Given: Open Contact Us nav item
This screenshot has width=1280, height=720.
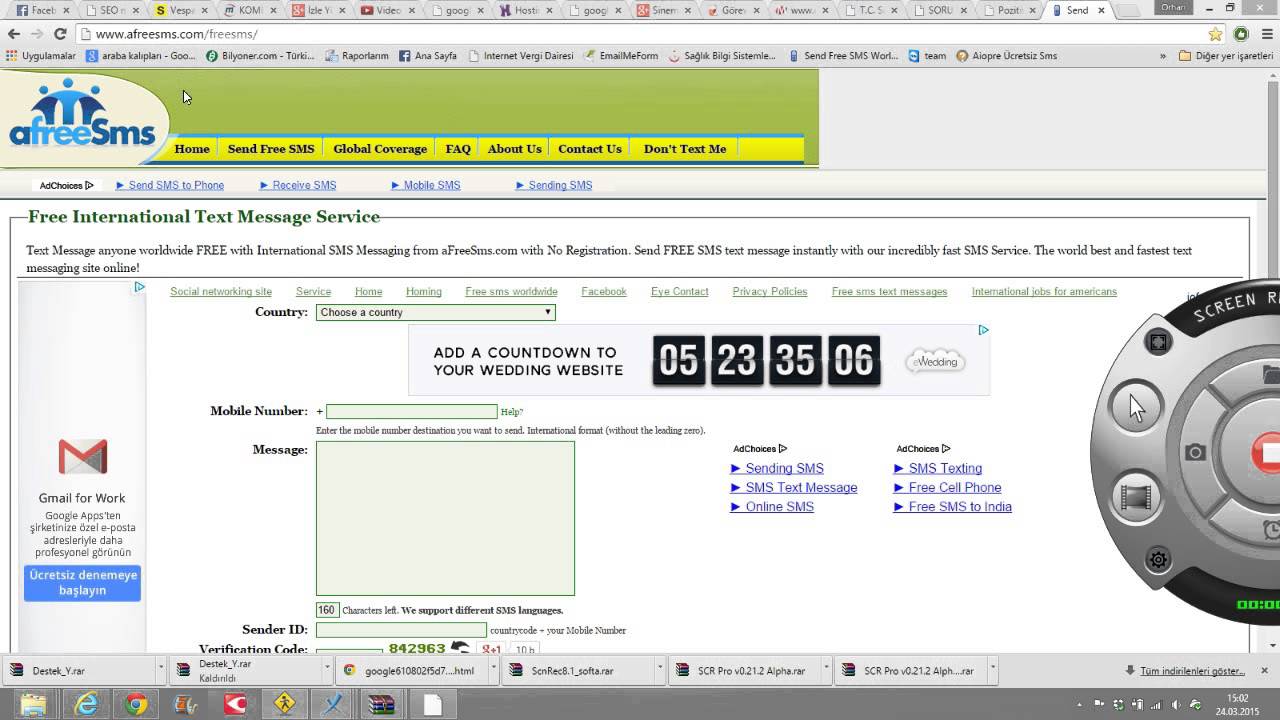Looking at the screenshot, I should click(590, 149).
